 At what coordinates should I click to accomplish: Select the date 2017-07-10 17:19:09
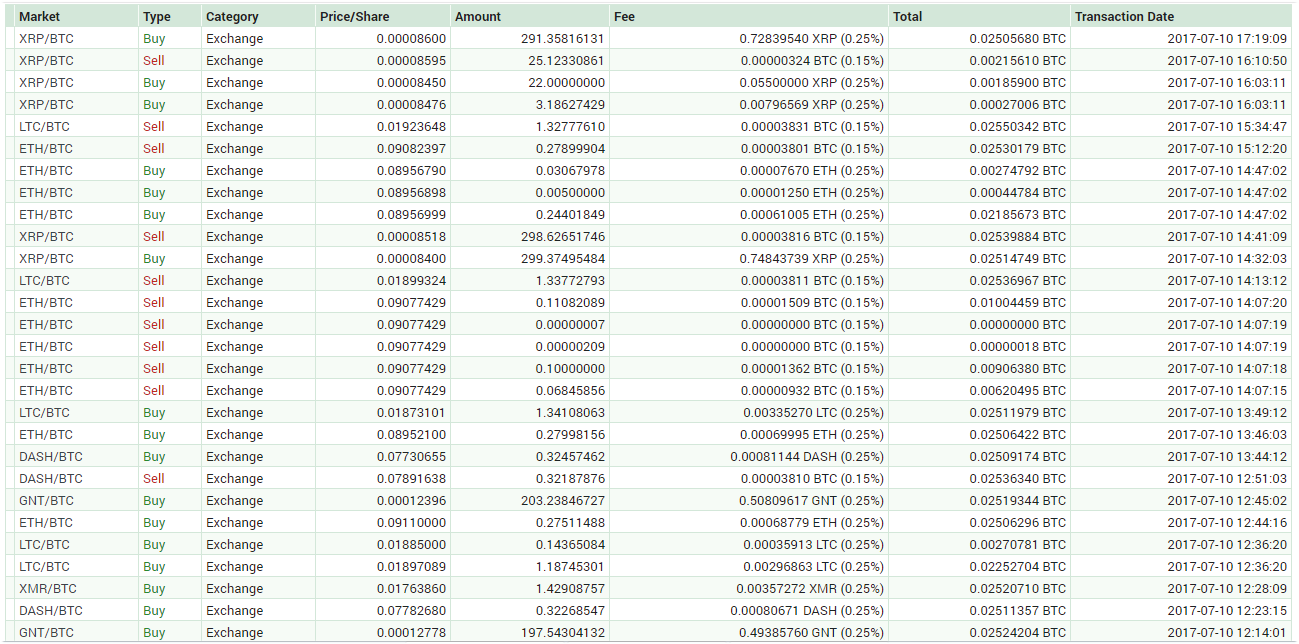point(1227,38)
